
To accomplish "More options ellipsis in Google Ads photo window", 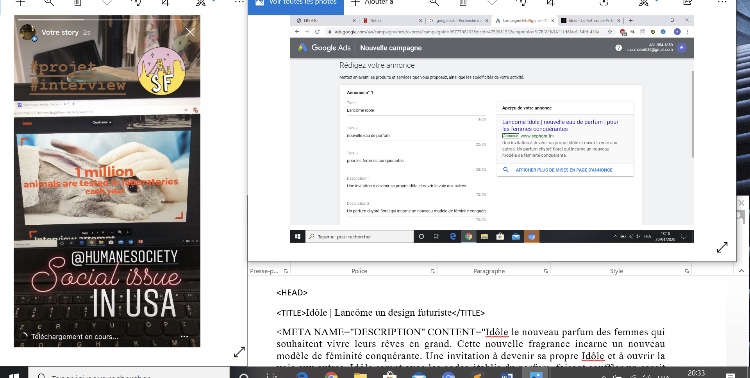I will (722, 3).
